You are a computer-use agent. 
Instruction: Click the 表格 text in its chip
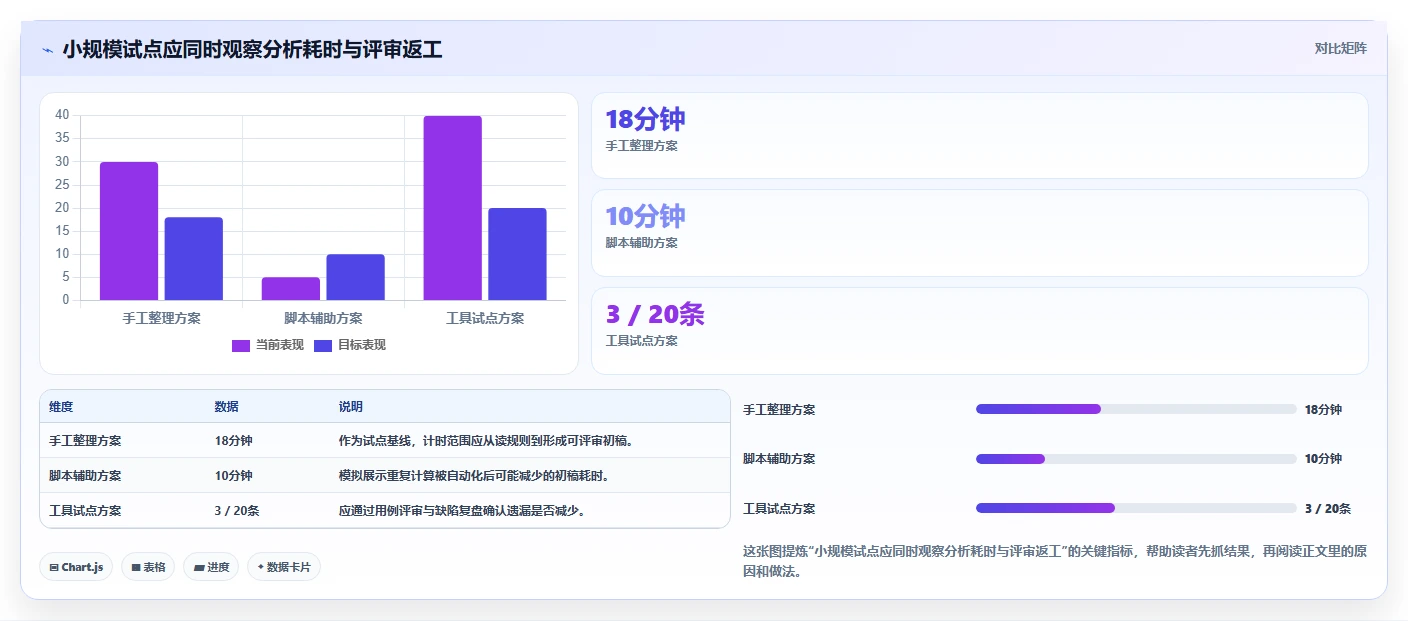click(x=154, y=567)
